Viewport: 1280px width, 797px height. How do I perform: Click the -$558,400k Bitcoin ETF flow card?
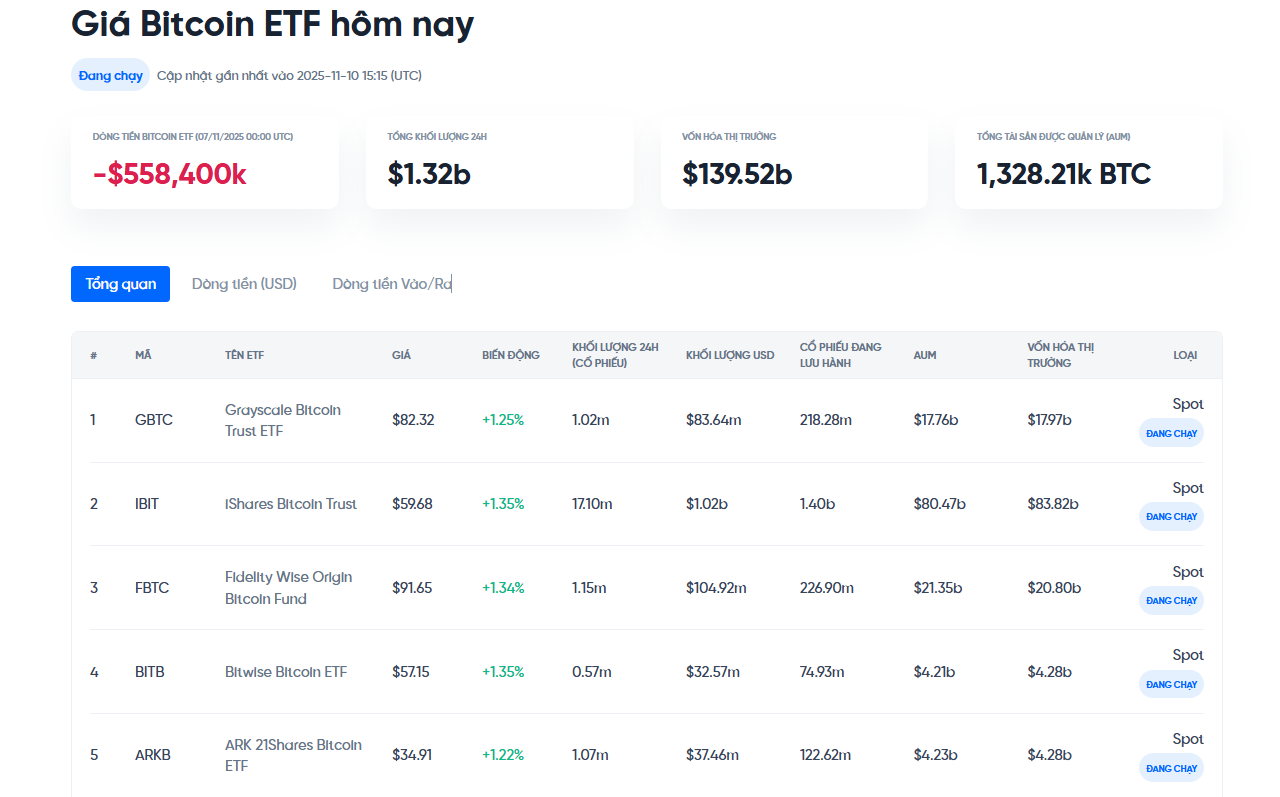point(205,162)
